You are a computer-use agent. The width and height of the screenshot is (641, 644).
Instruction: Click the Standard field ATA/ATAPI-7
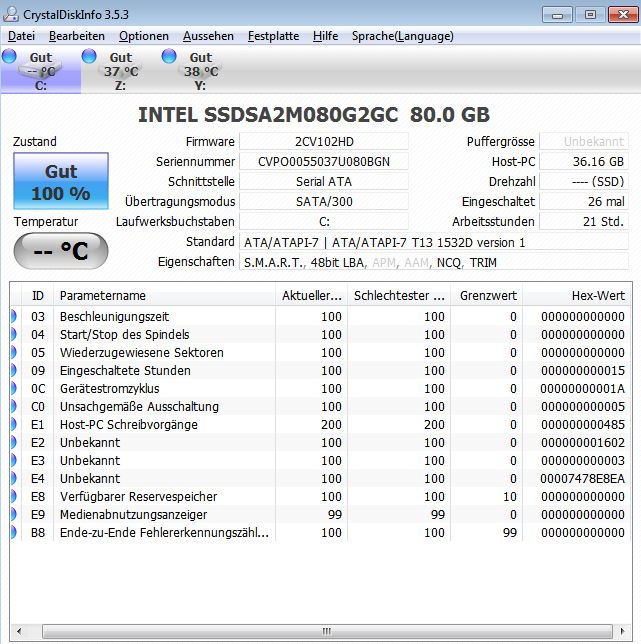pos(434,242)
